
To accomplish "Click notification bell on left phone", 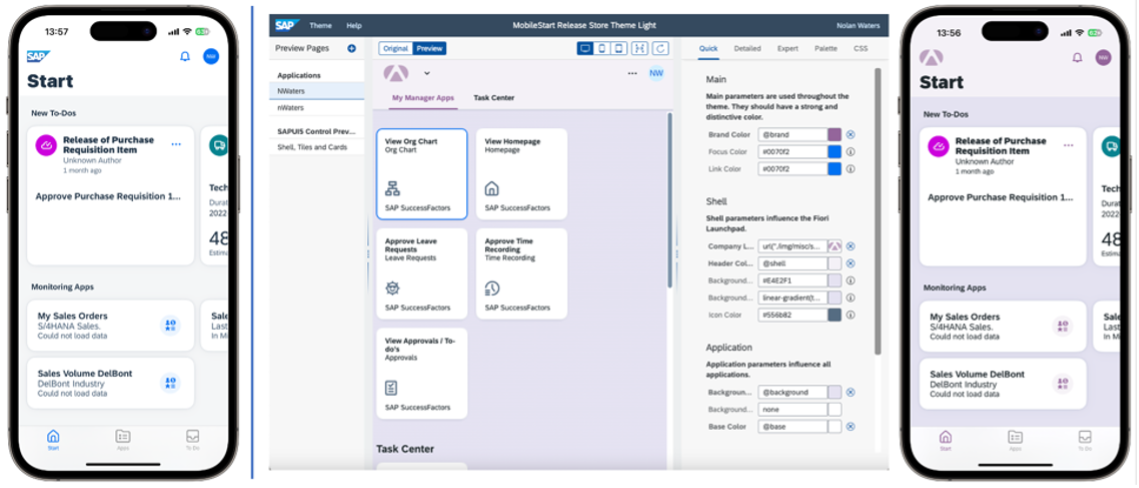I will pyautogui.click(x=185, y=57).
